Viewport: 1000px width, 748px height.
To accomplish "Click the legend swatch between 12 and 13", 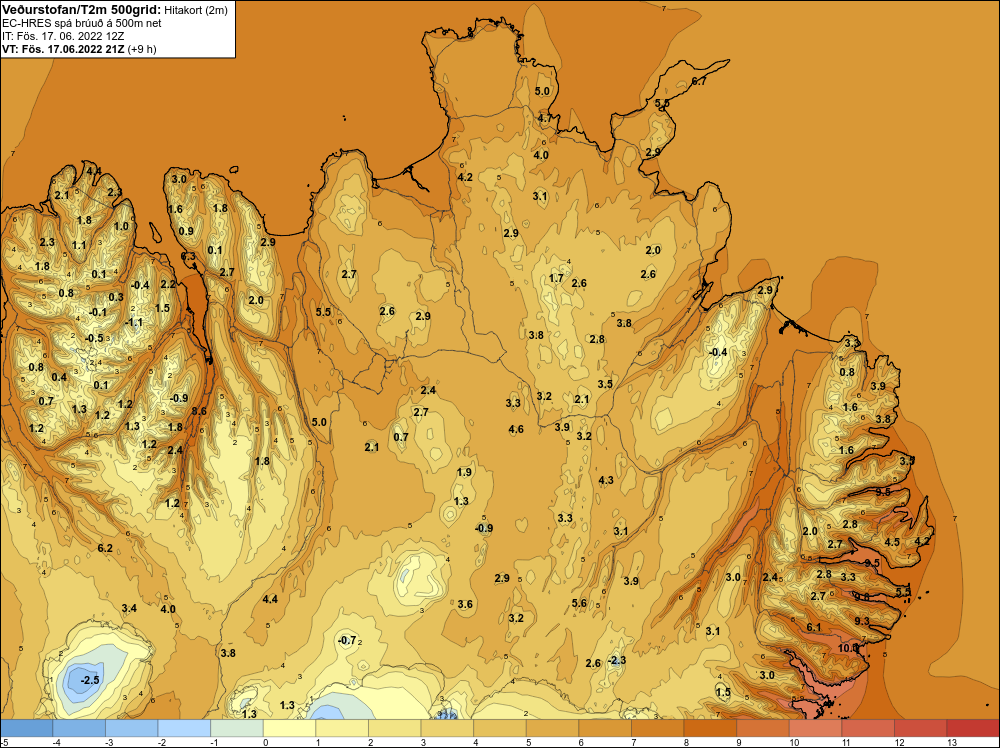I will 920,728.
